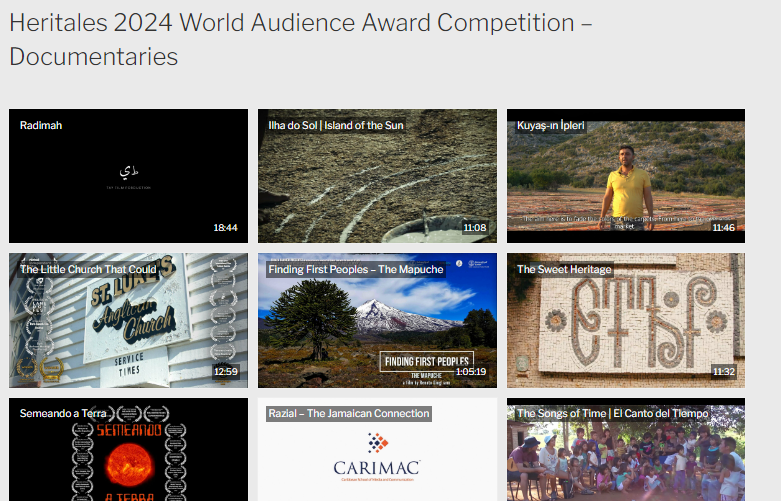781x501 pixels.
Task: Click the 'Semeando a Terra' title text
Action: (x=63, y=413)
